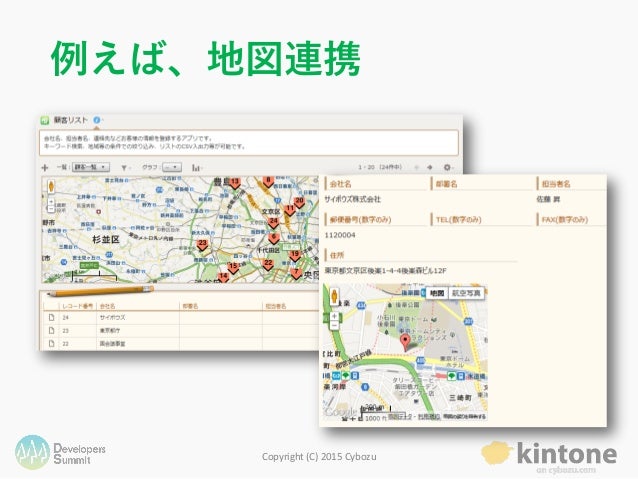Click the 部署名 column header in the table
This screenshot has height=479, width=638.
pos(190,306)
